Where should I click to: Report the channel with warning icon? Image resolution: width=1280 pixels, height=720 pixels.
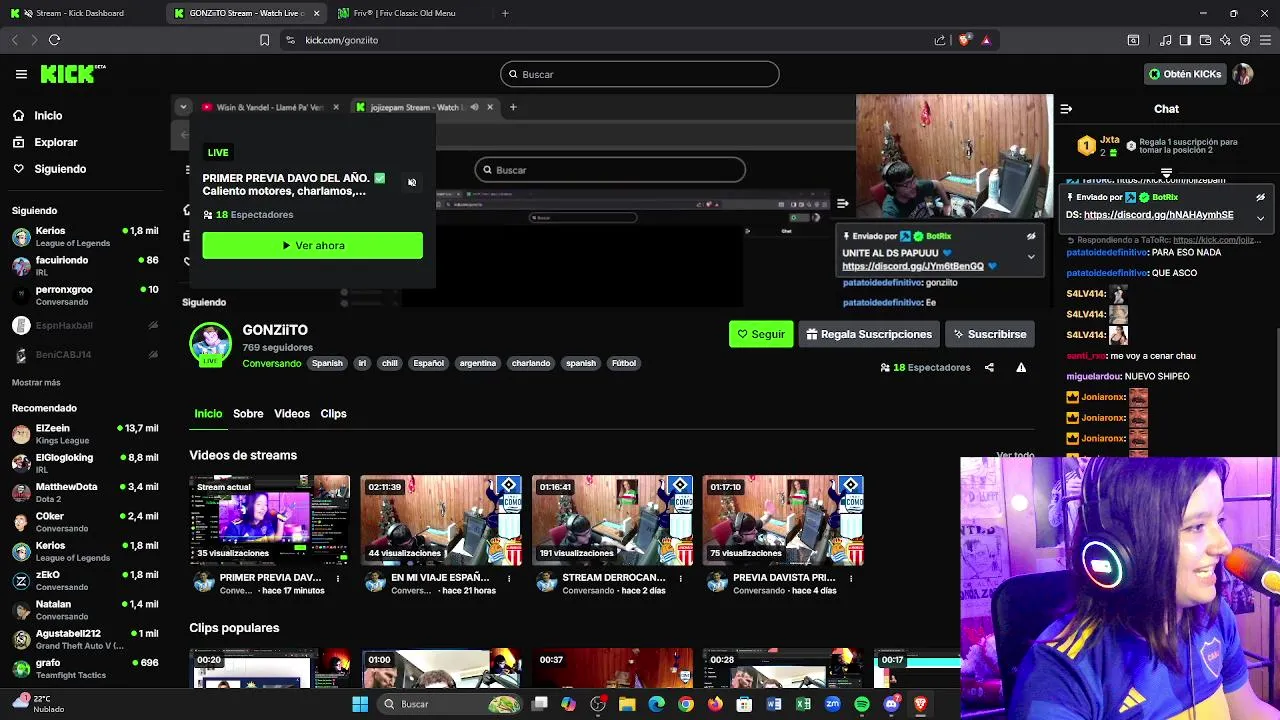[1021, 367]
